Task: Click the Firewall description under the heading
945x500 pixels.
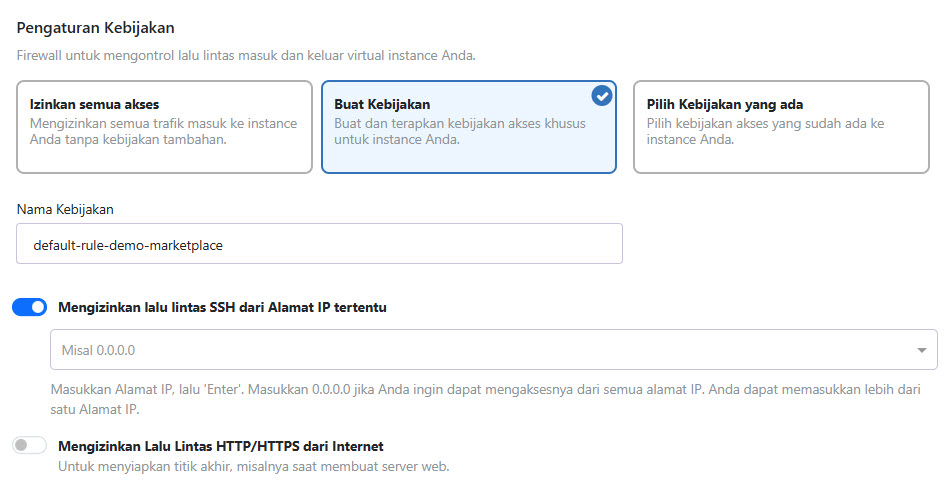Action: tap(246, 55)
